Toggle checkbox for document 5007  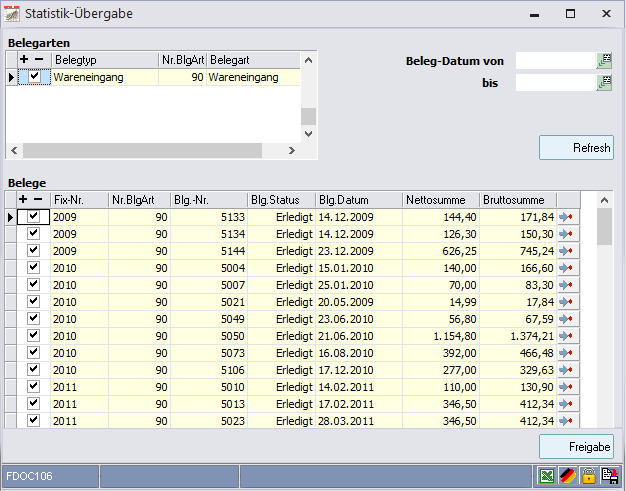[34, 285]
